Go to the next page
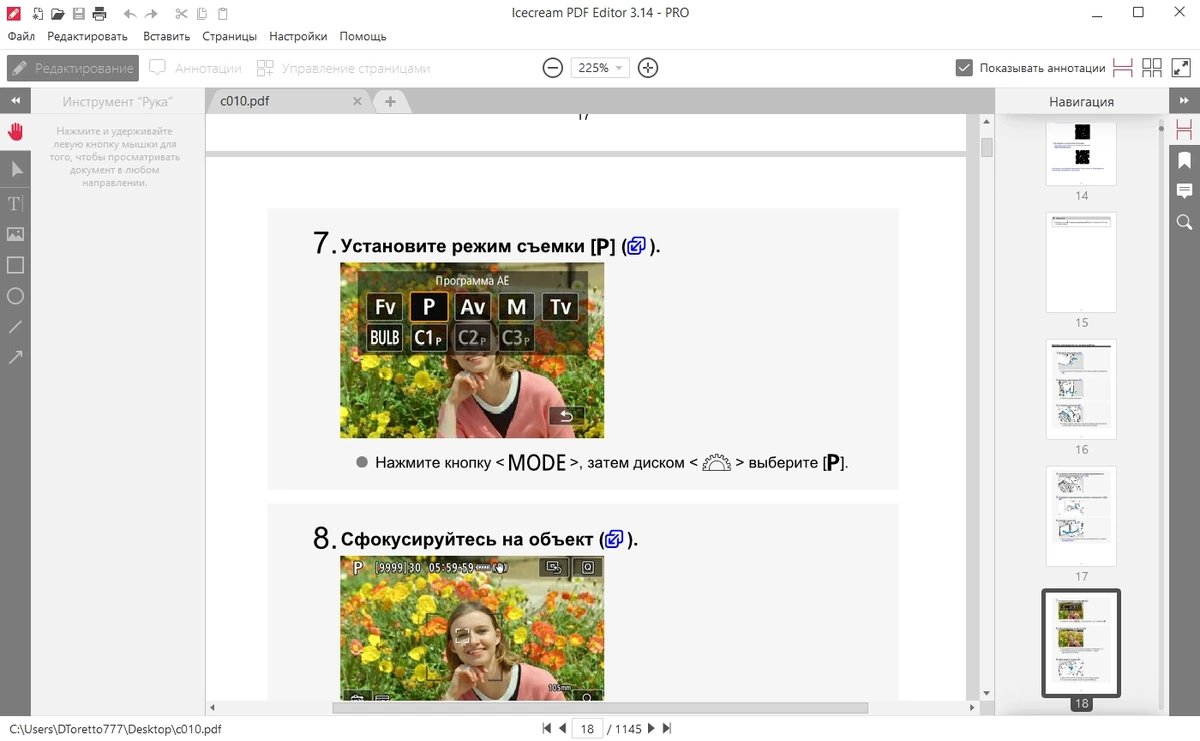The width and height of the screenshot is (1200, 741). point(651,729)
